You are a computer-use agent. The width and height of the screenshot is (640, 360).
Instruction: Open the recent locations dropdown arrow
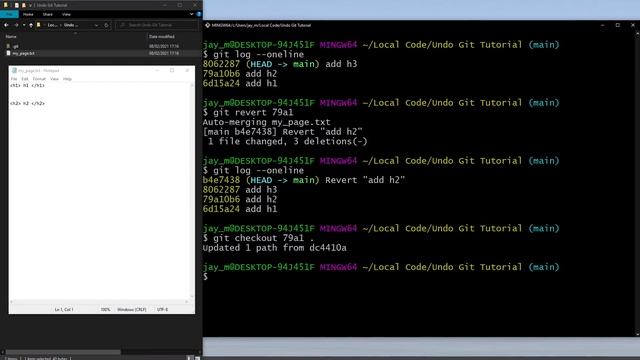click(24, 25)
